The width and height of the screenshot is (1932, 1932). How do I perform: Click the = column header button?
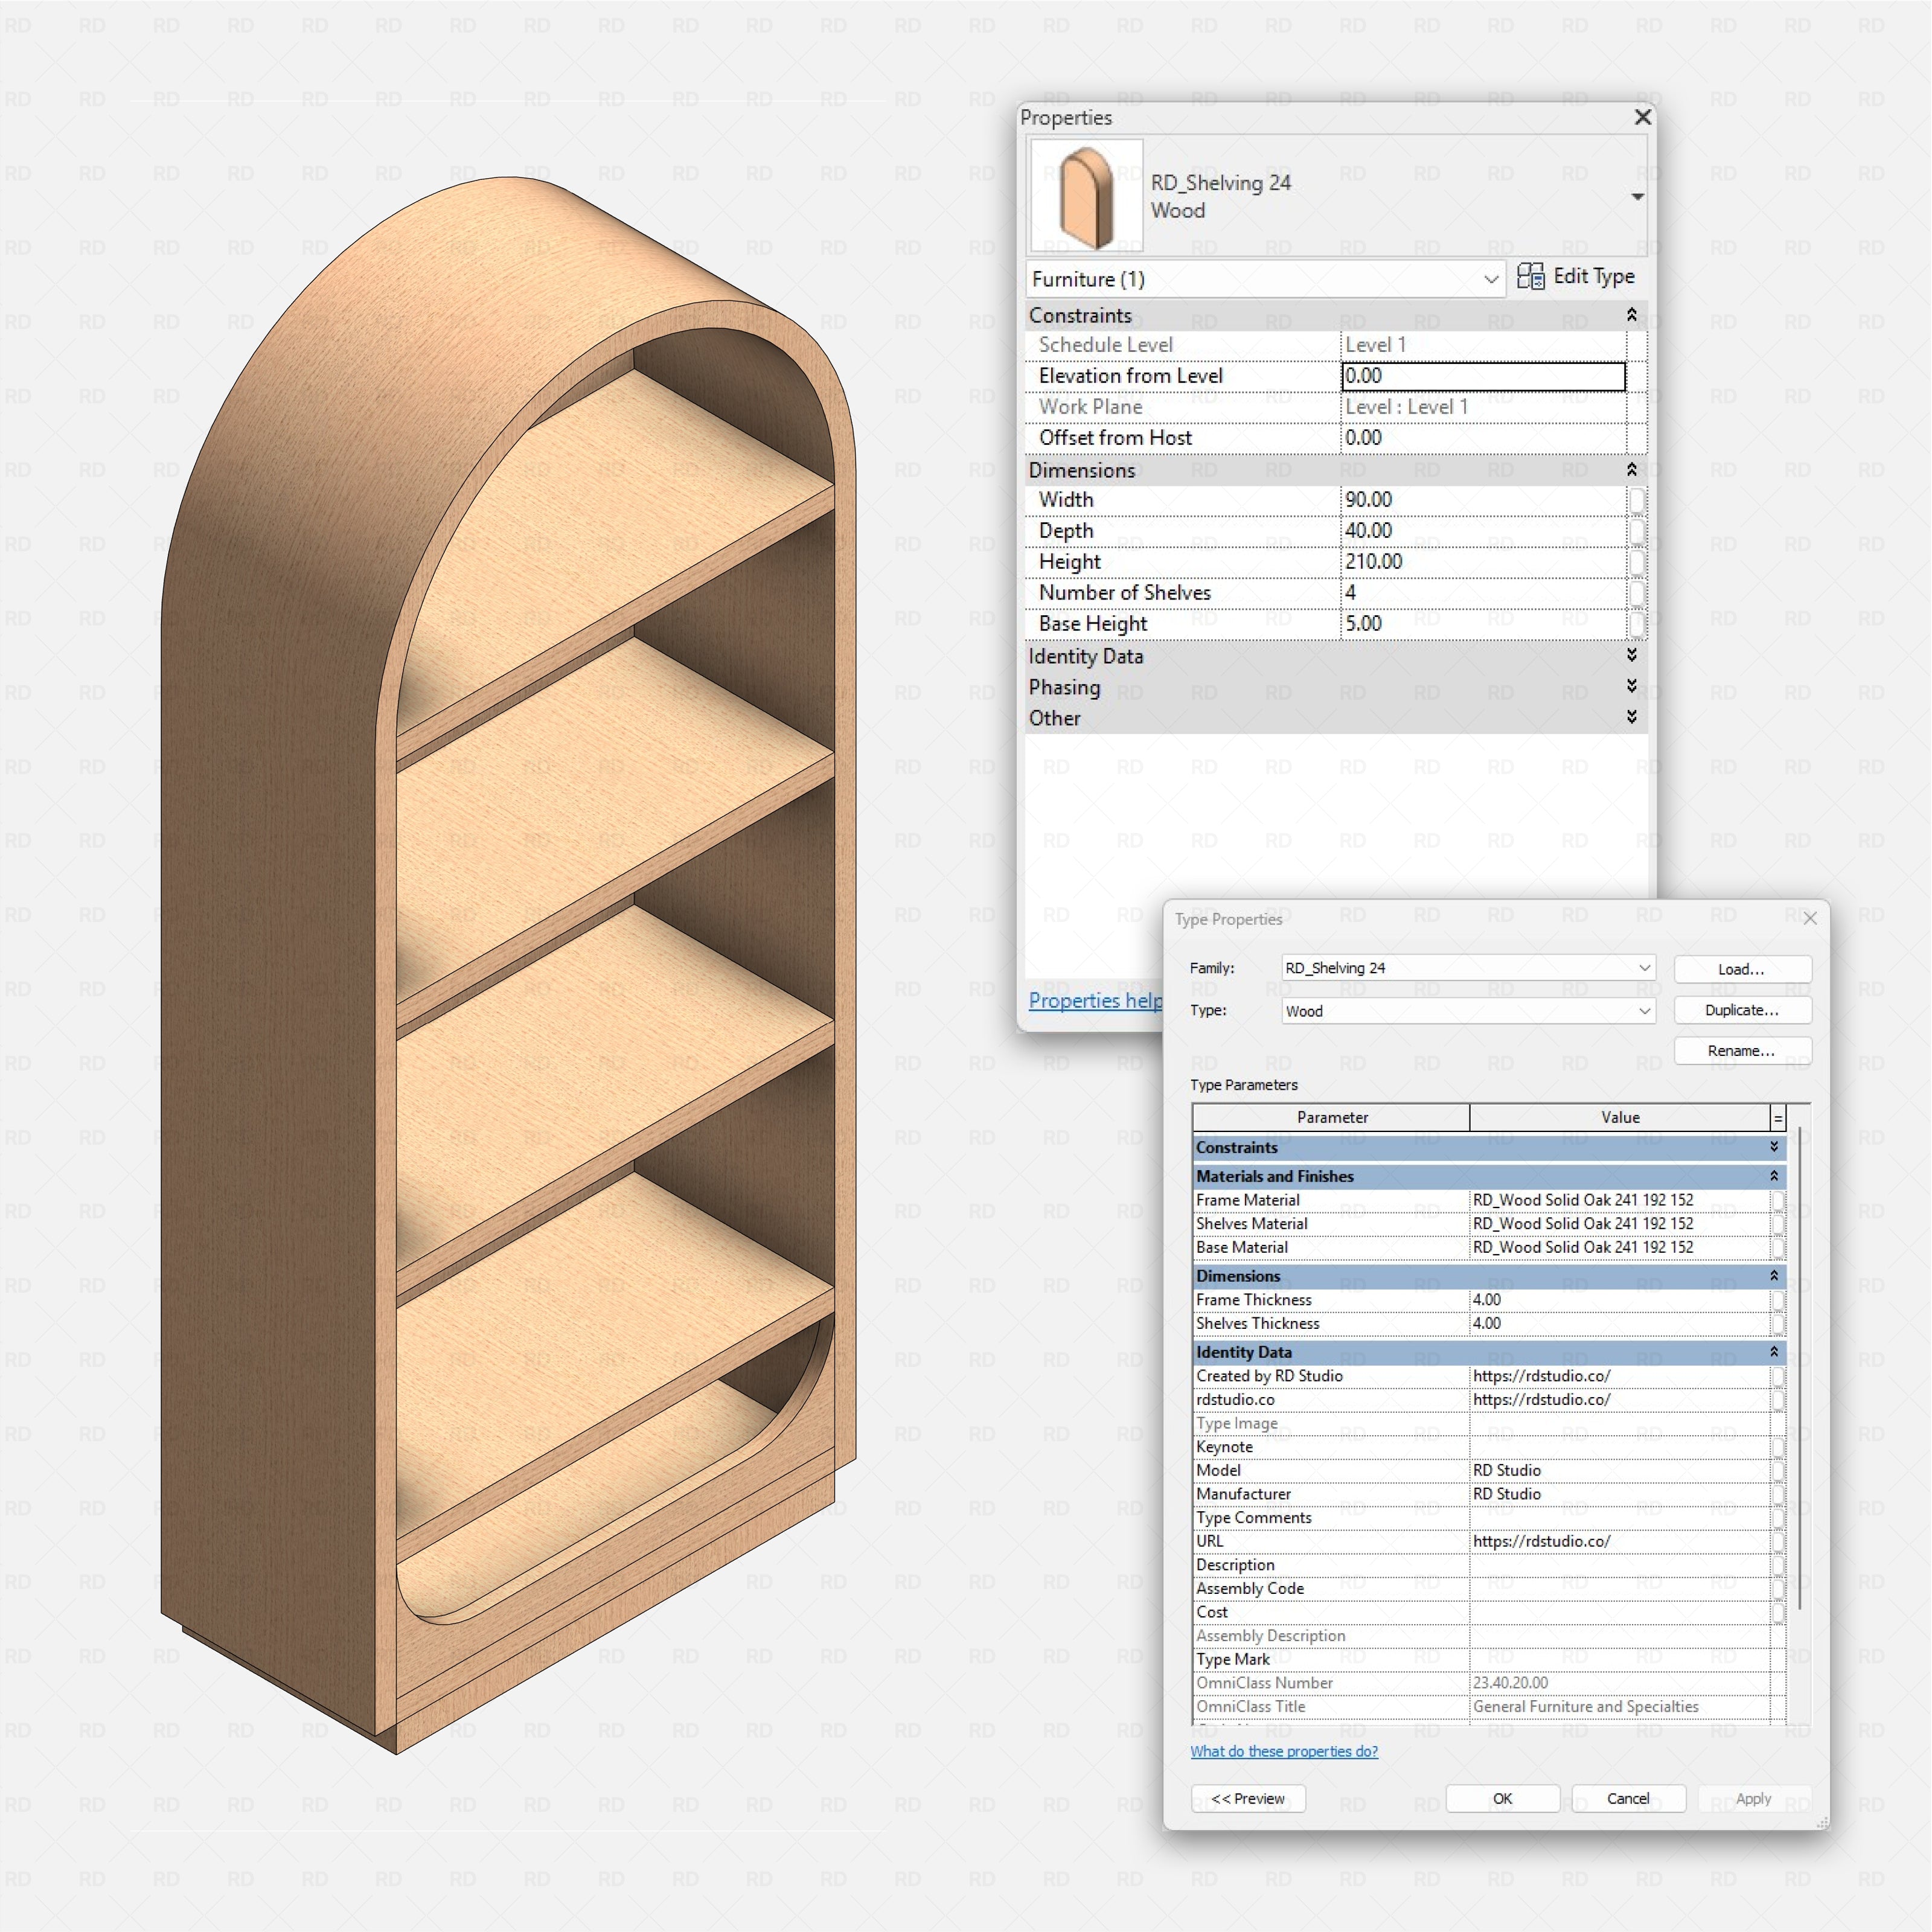pyautogui.click(x=1778, y=1118)
